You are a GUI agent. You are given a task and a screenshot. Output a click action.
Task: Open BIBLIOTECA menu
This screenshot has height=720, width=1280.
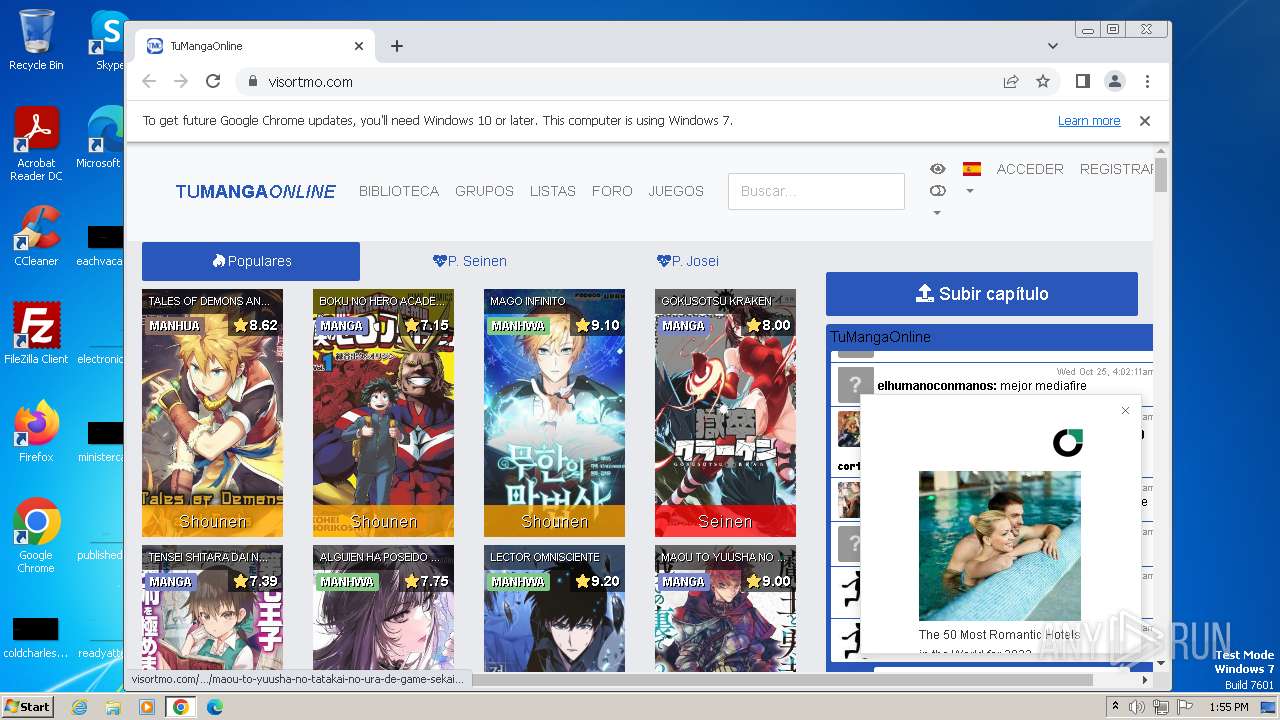[399, 191]
